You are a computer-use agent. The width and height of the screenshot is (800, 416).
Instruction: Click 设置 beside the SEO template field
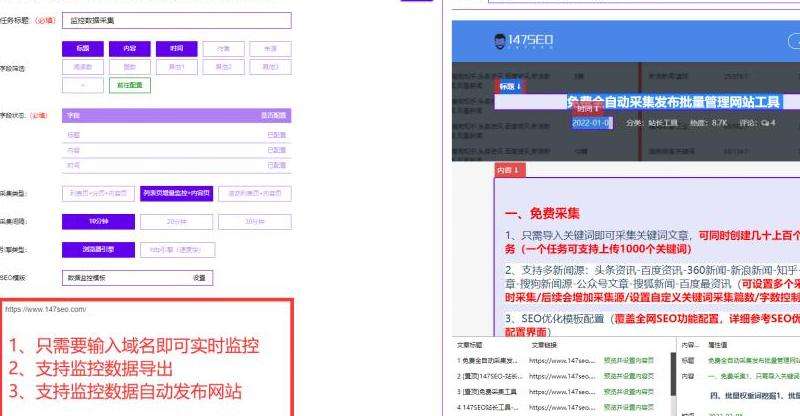coord(198,278)
